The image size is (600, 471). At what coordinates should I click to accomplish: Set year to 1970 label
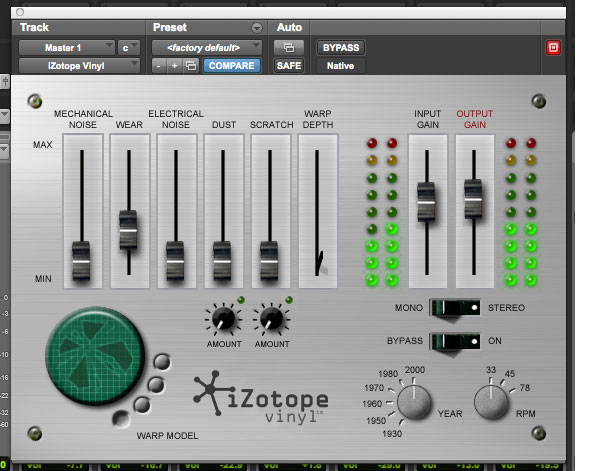pos(374,388)
